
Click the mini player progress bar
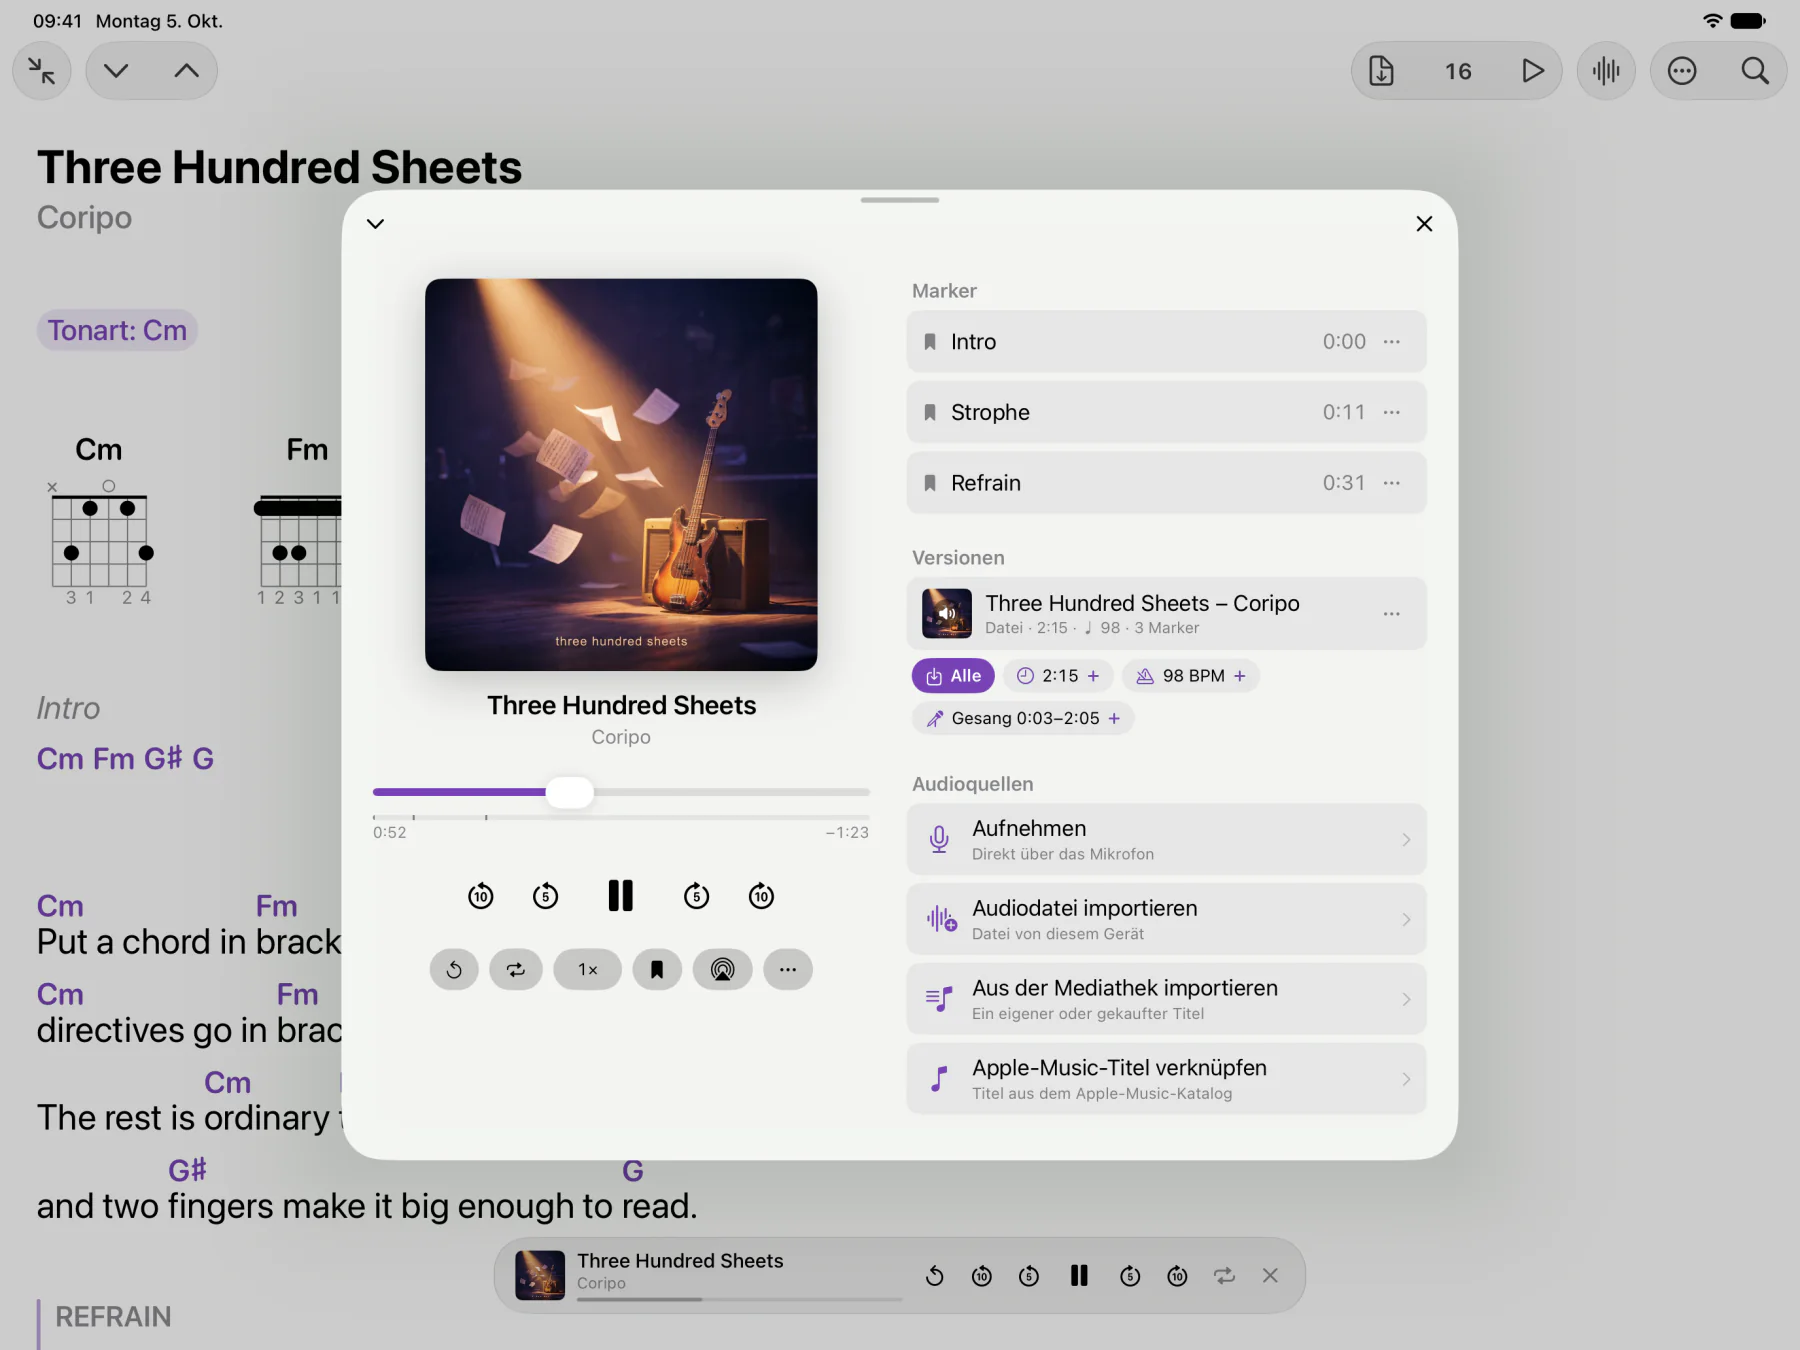pyautogui.click(x=739, y=1299)
